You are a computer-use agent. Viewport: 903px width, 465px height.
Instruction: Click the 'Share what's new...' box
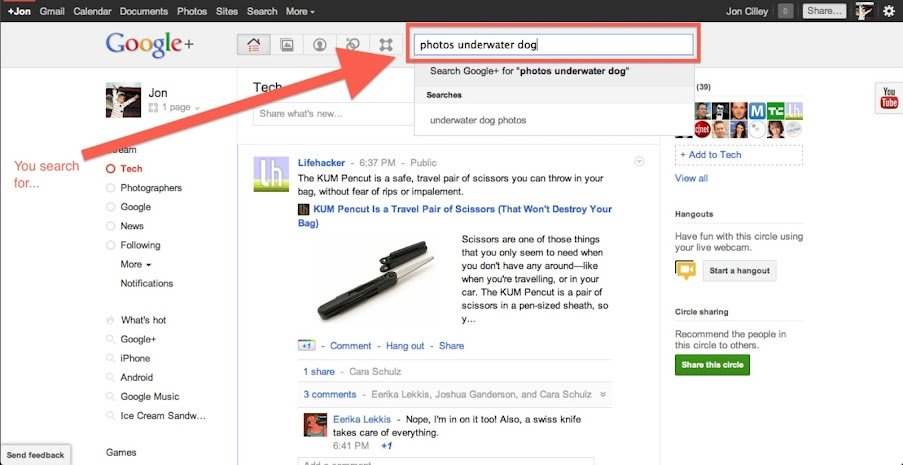click(334, 114)
